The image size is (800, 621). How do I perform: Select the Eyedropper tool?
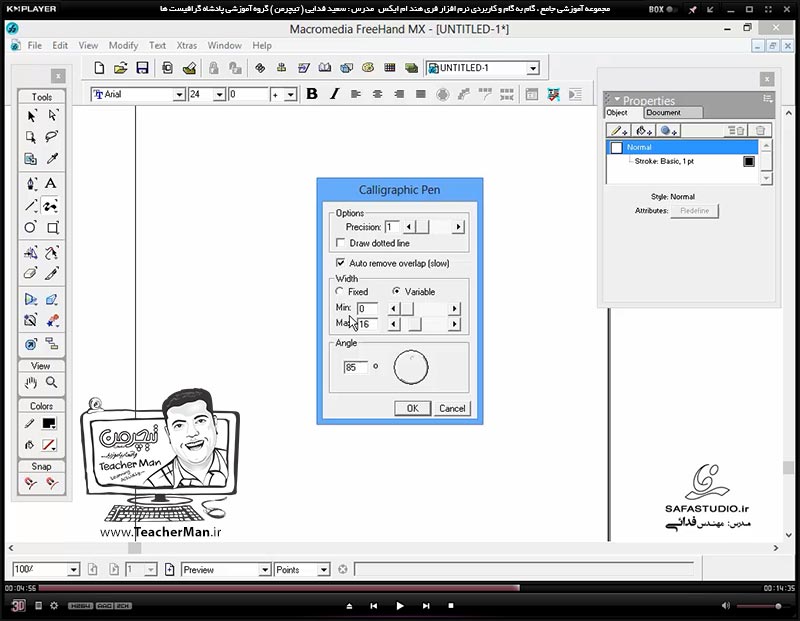pos(52,159)
